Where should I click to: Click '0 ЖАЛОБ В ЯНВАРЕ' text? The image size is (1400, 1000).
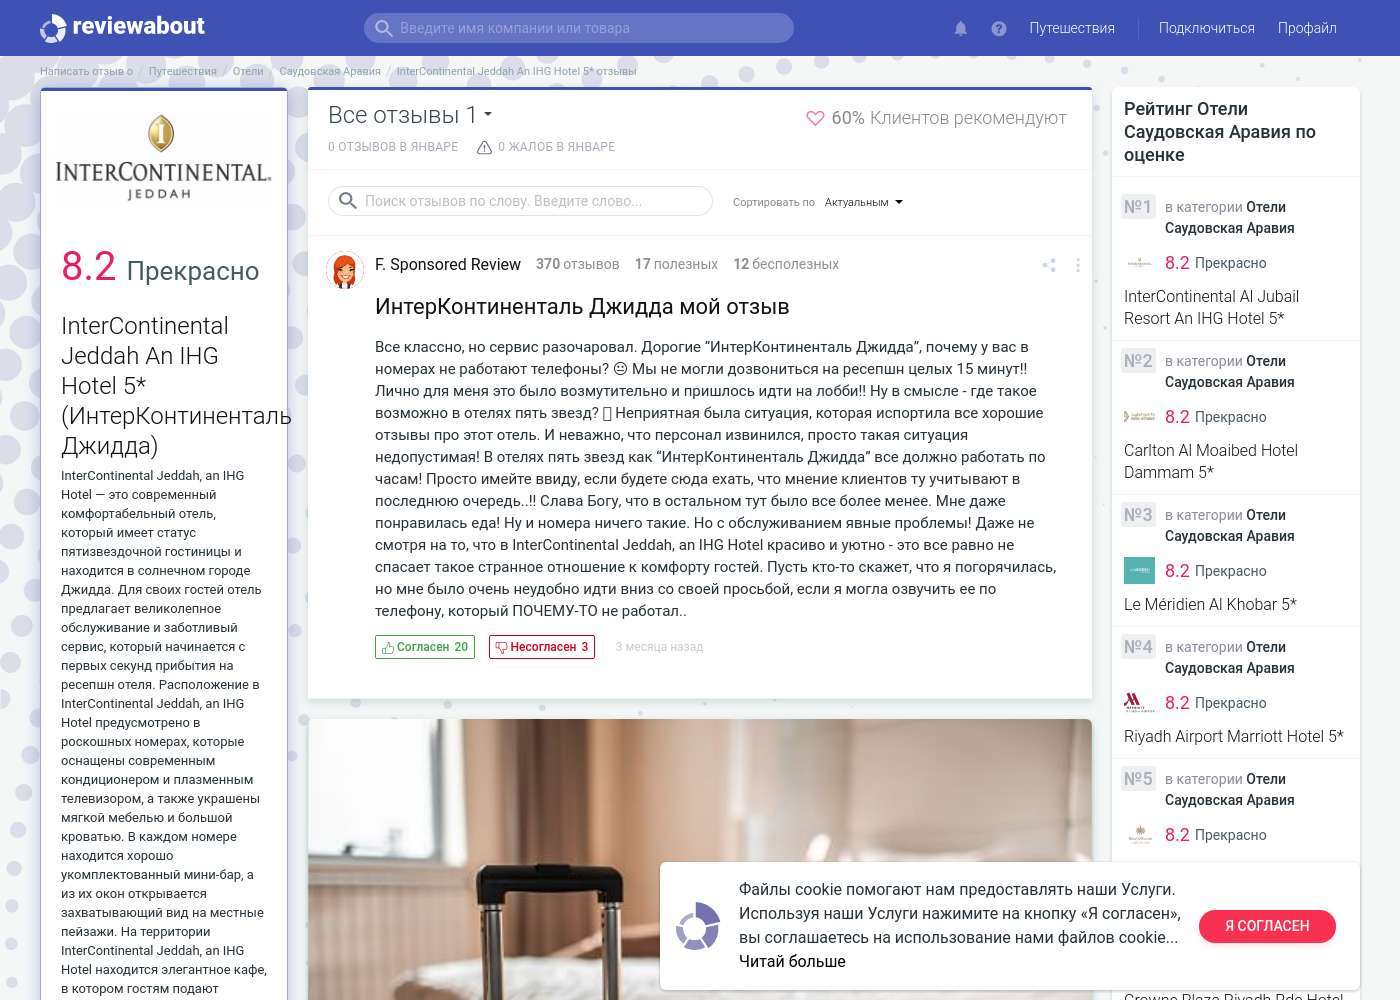[557, 147]
